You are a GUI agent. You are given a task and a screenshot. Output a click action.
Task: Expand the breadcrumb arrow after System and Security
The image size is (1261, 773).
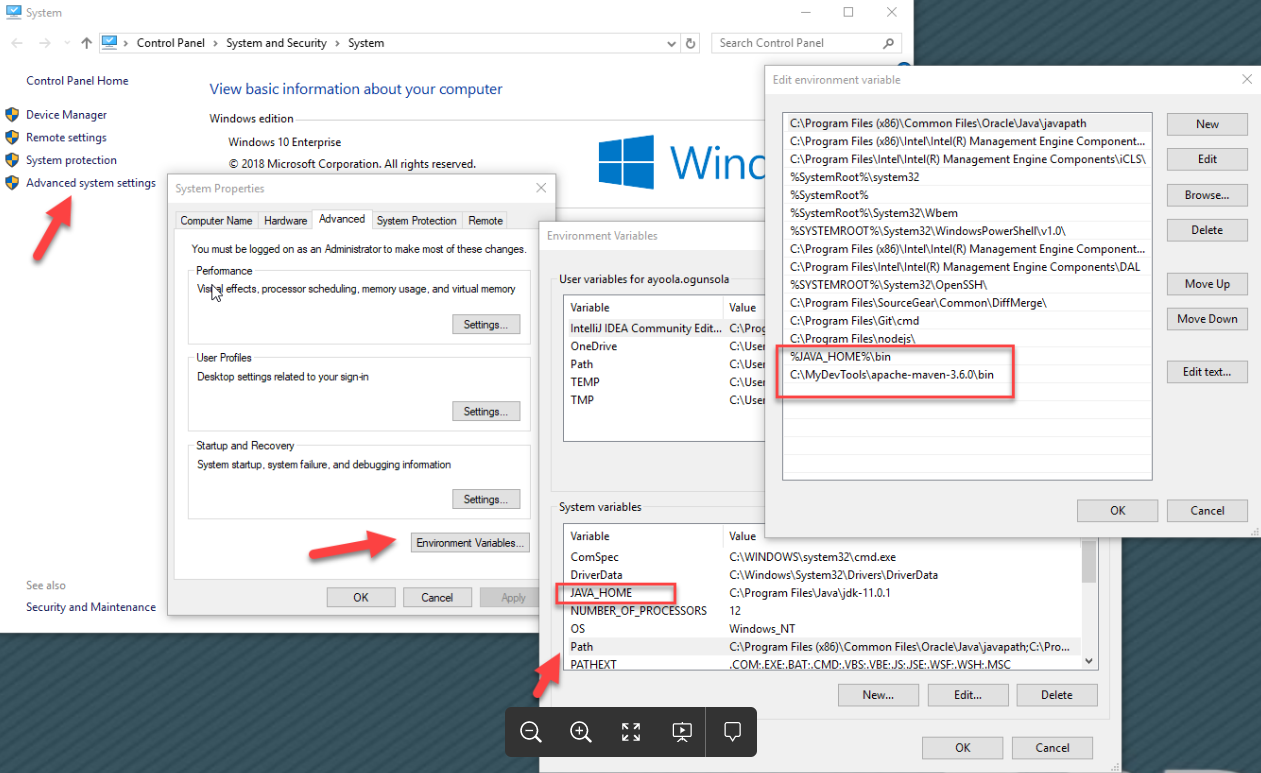point(337,43)
